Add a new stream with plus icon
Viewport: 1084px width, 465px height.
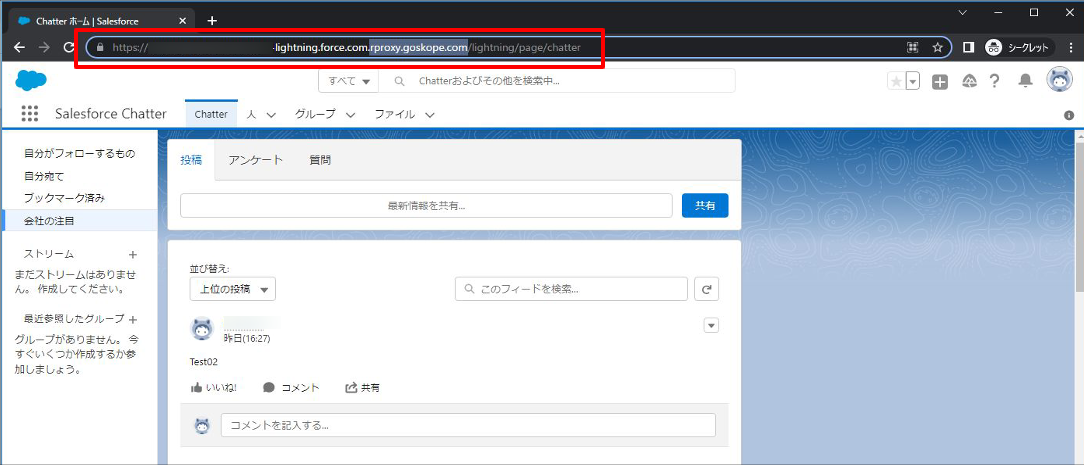click(133, 254)
